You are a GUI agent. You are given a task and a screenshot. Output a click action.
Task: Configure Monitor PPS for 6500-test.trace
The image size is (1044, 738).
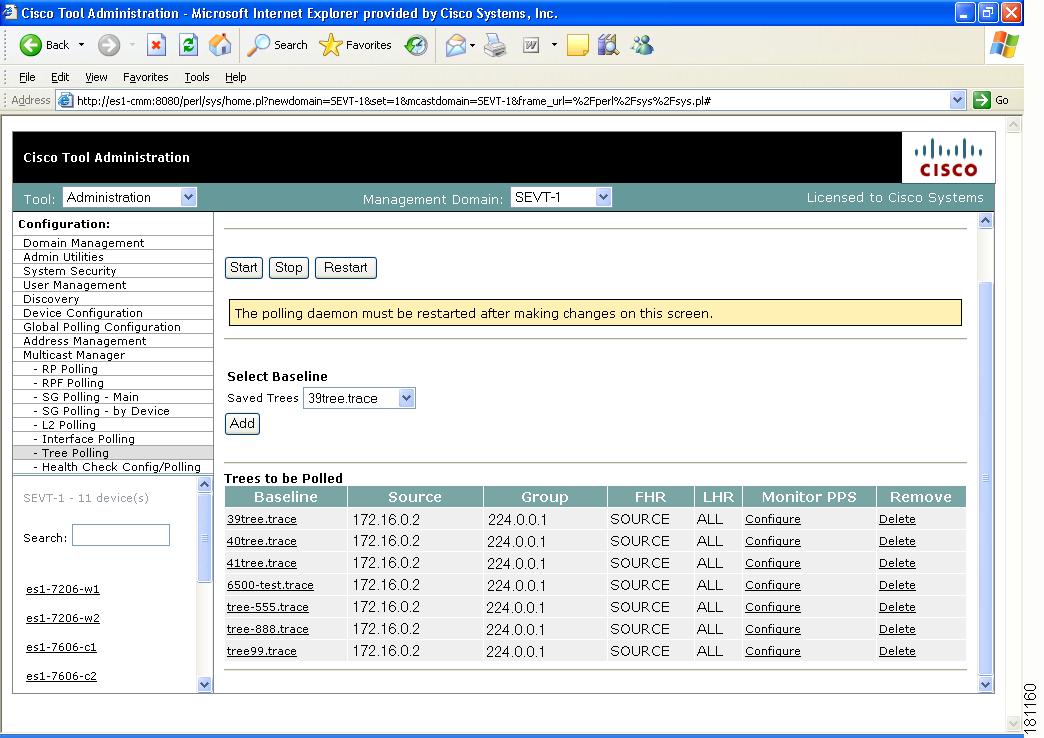(x=772, y=585)
